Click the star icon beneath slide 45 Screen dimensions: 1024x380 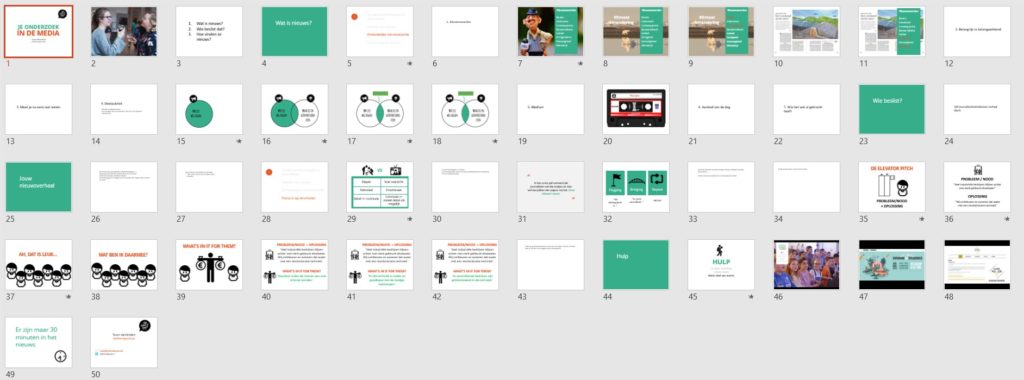[x=751, y=296]
